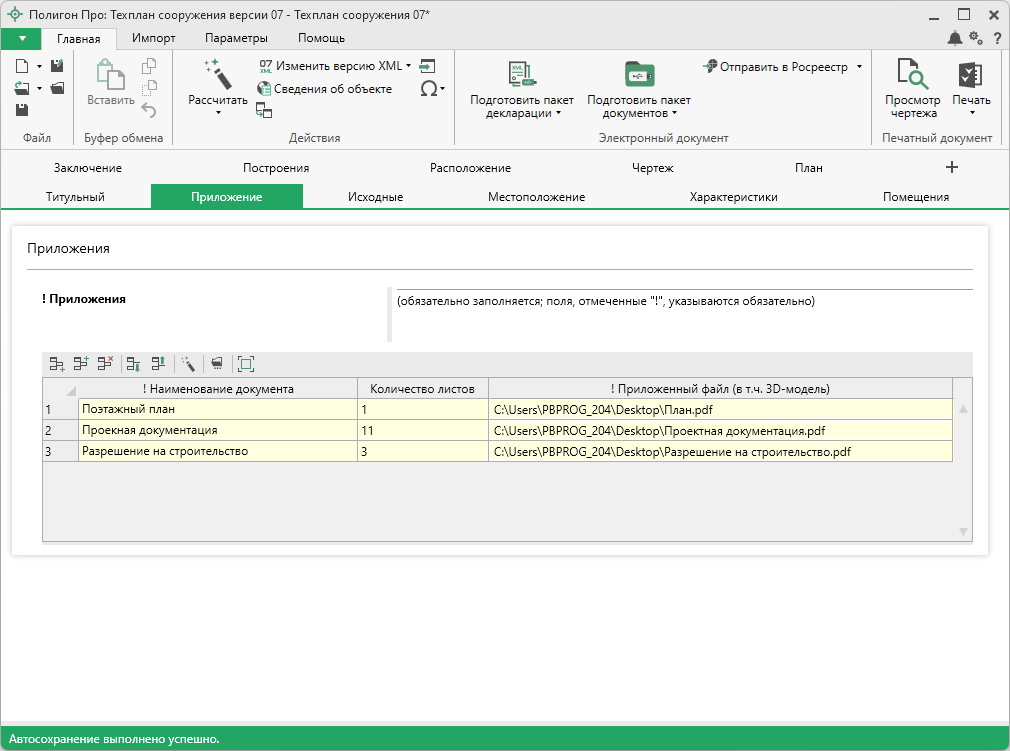The image size is (1010, 751).
Task: Open the Характеристики section tab
Action: click(733, 197)
